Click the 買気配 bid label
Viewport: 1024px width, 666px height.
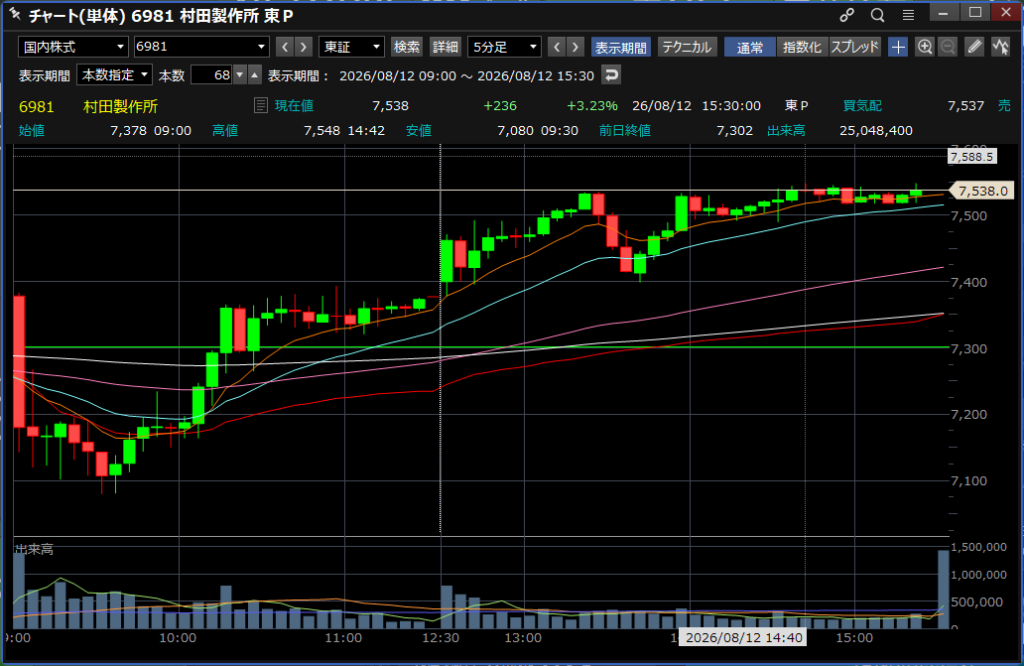862,106
